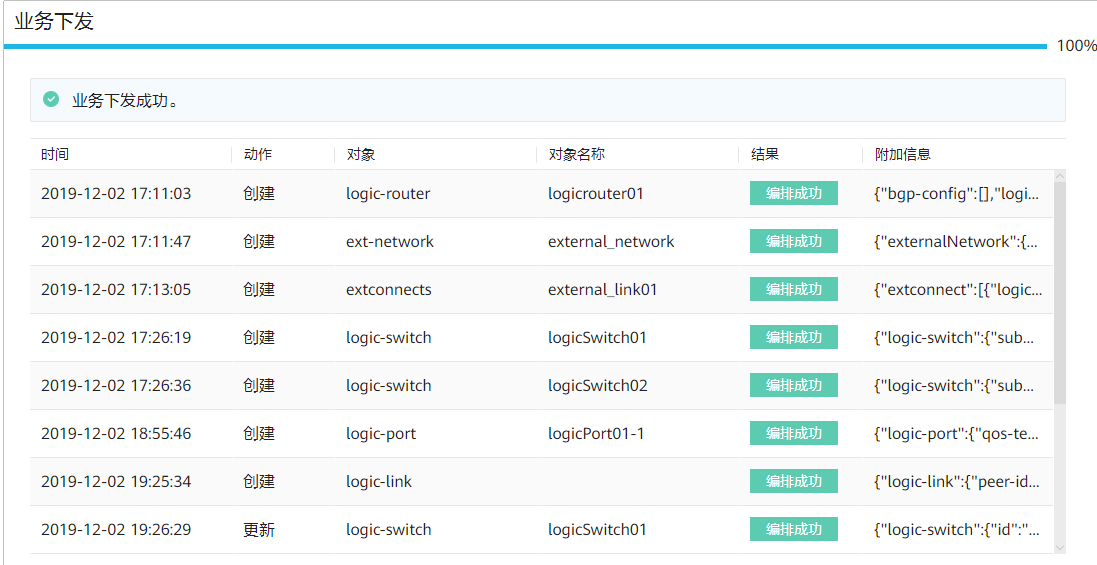Click 编排成功 badge for logicPort01-1
The height and width of the screenshot is (565, 1097).
point(793,433)
